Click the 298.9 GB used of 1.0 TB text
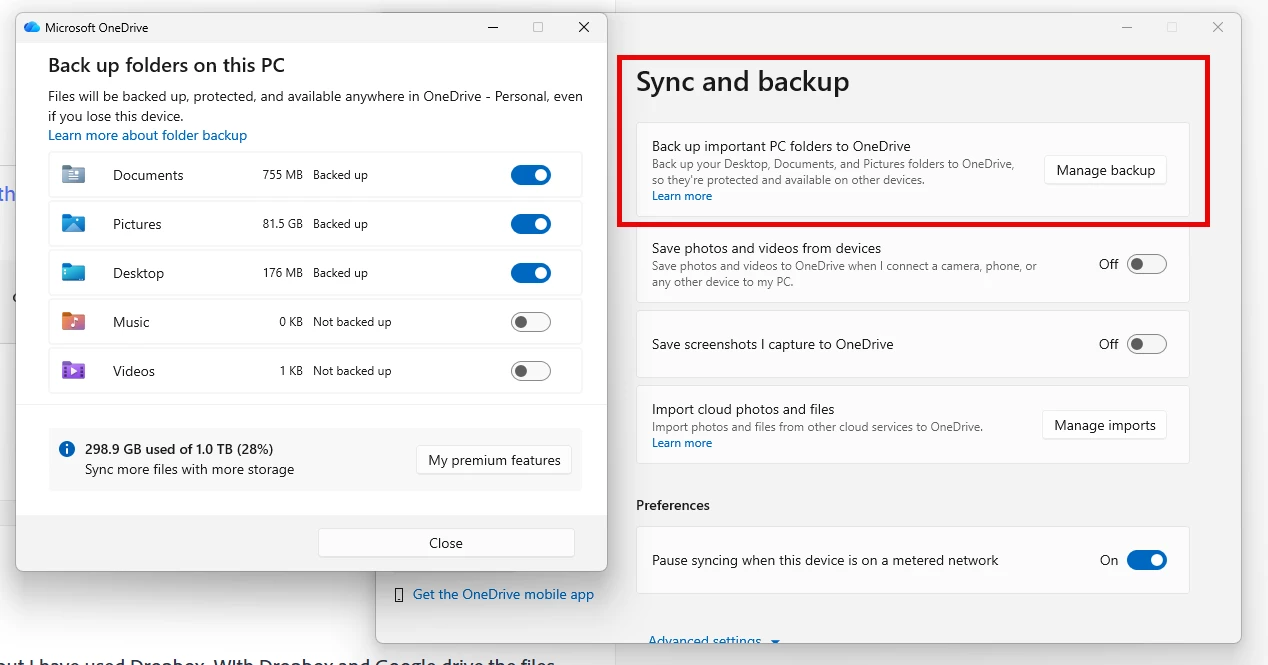 (x=179, y=449)
